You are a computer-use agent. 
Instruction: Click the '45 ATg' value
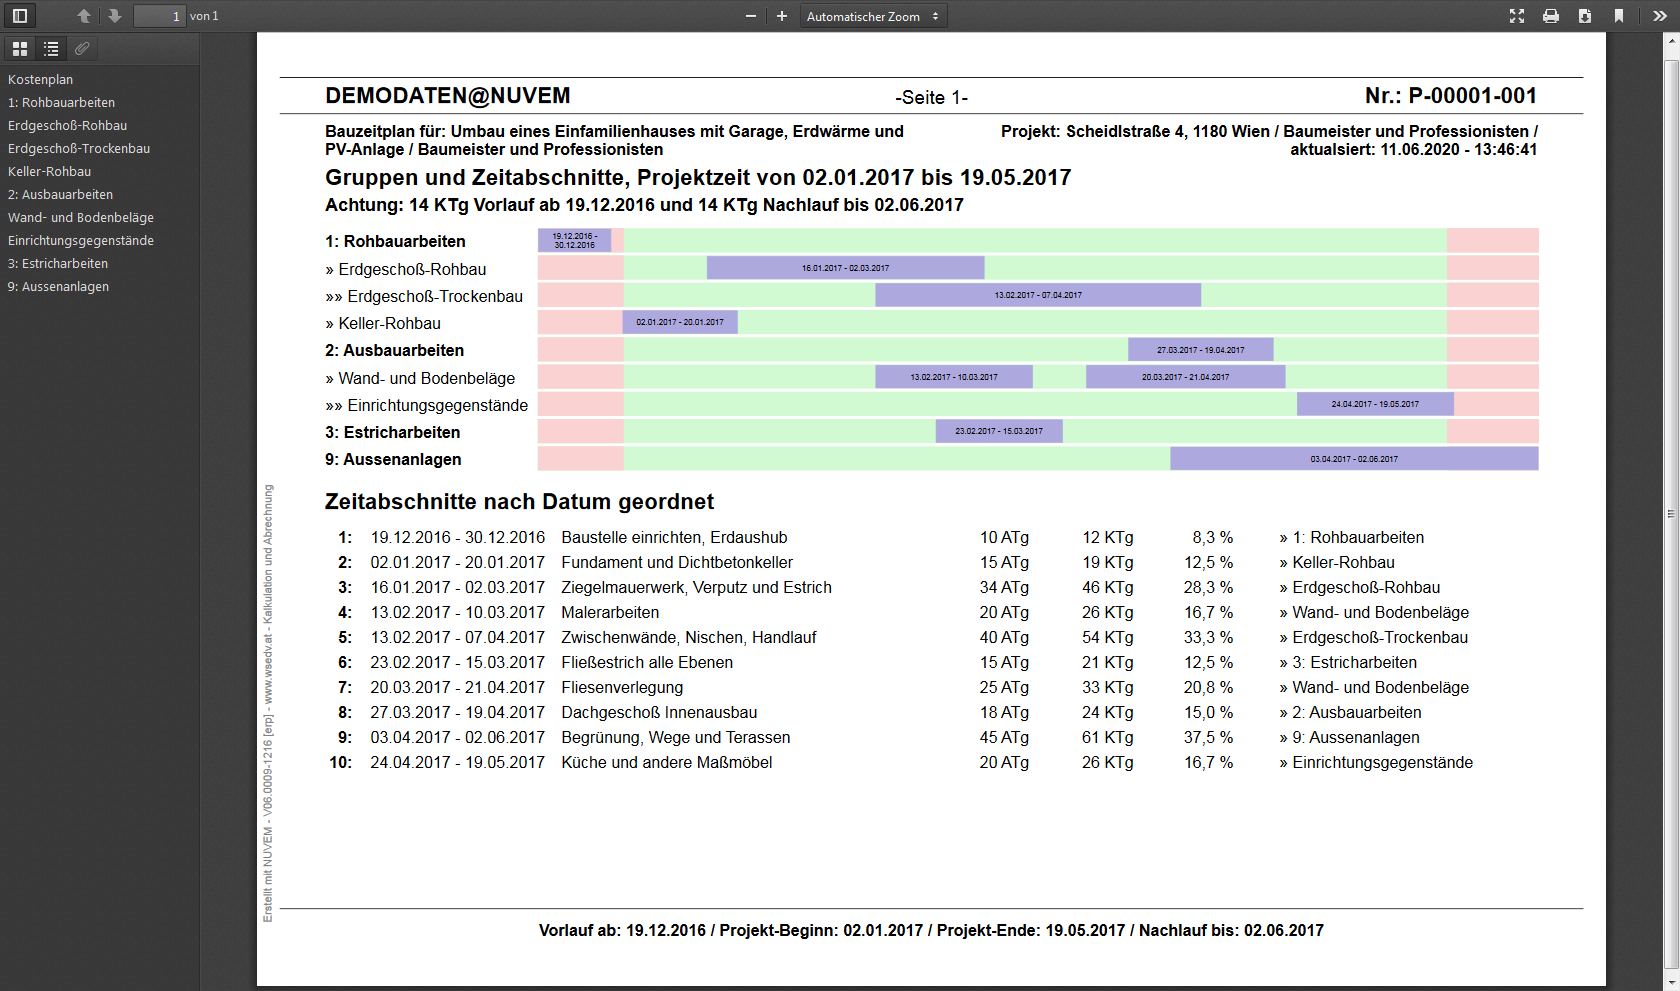(1004, 738)
